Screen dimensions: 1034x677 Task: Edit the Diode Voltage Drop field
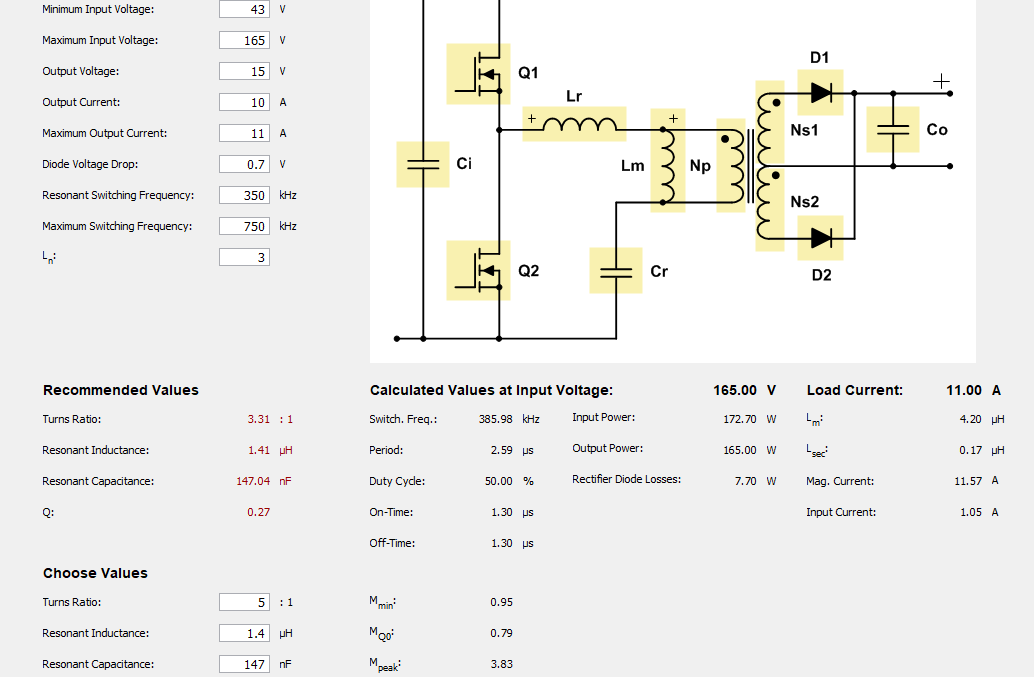click(x=245, y=164)
